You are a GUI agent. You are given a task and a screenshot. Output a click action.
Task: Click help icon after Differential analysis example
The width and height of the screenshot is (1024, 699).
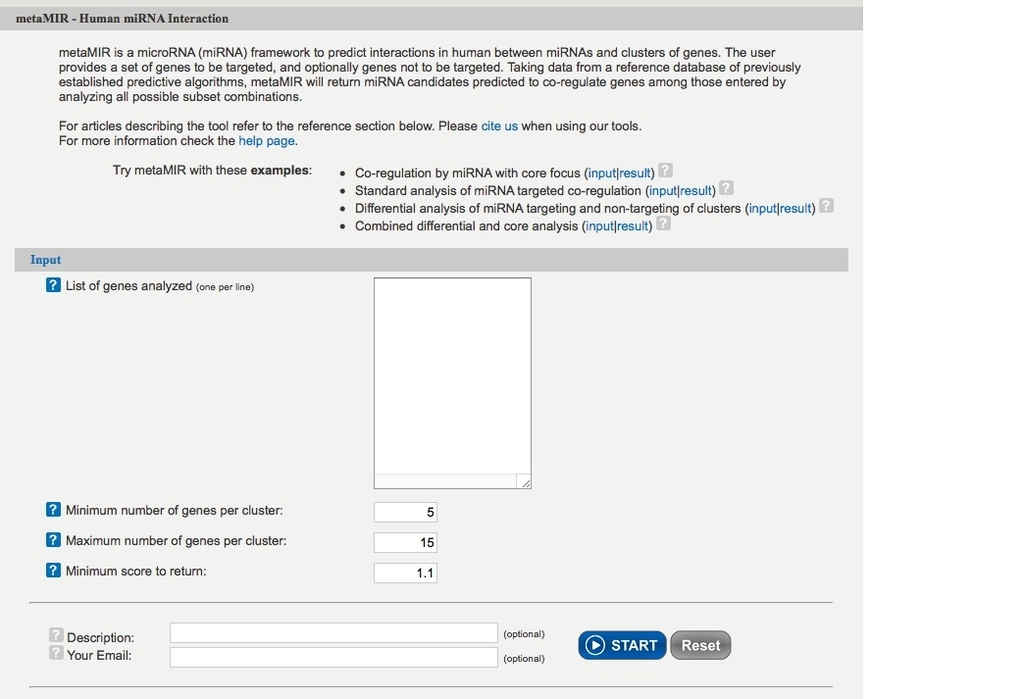click(826, 205)
